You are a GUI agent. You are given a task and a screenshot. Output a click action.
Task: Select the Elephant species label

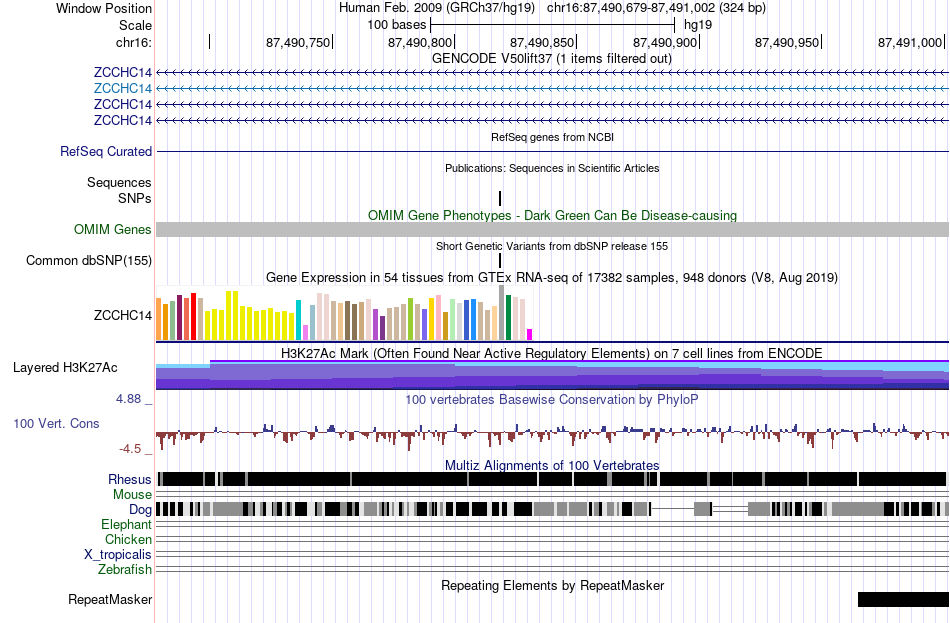126,525
